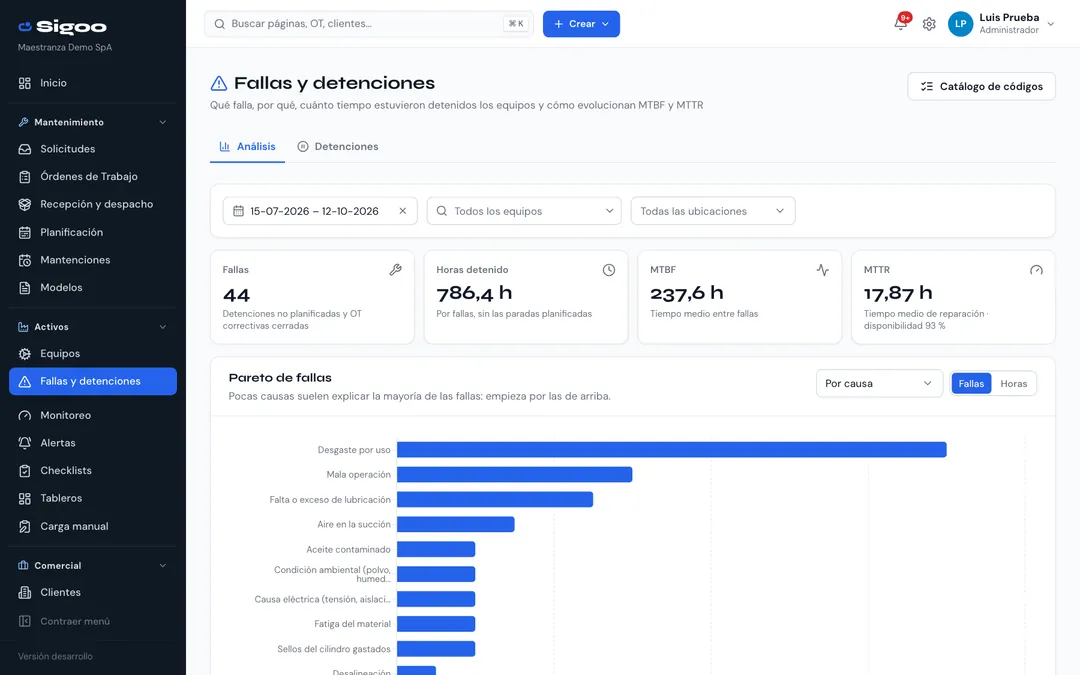Screen dimensions: 1080x675
Task: Click the Desgaste por uso bar
Action: coord(672,450)
